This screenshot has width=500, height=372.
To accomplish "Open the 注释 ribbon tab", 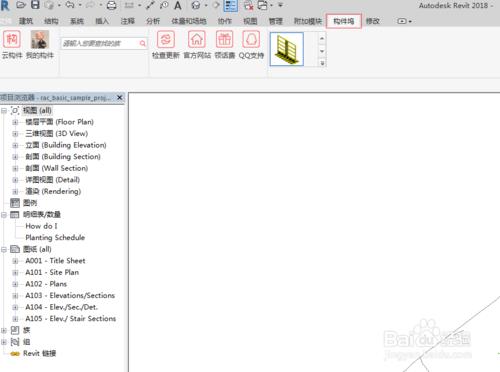I will (x=127, y=21).
